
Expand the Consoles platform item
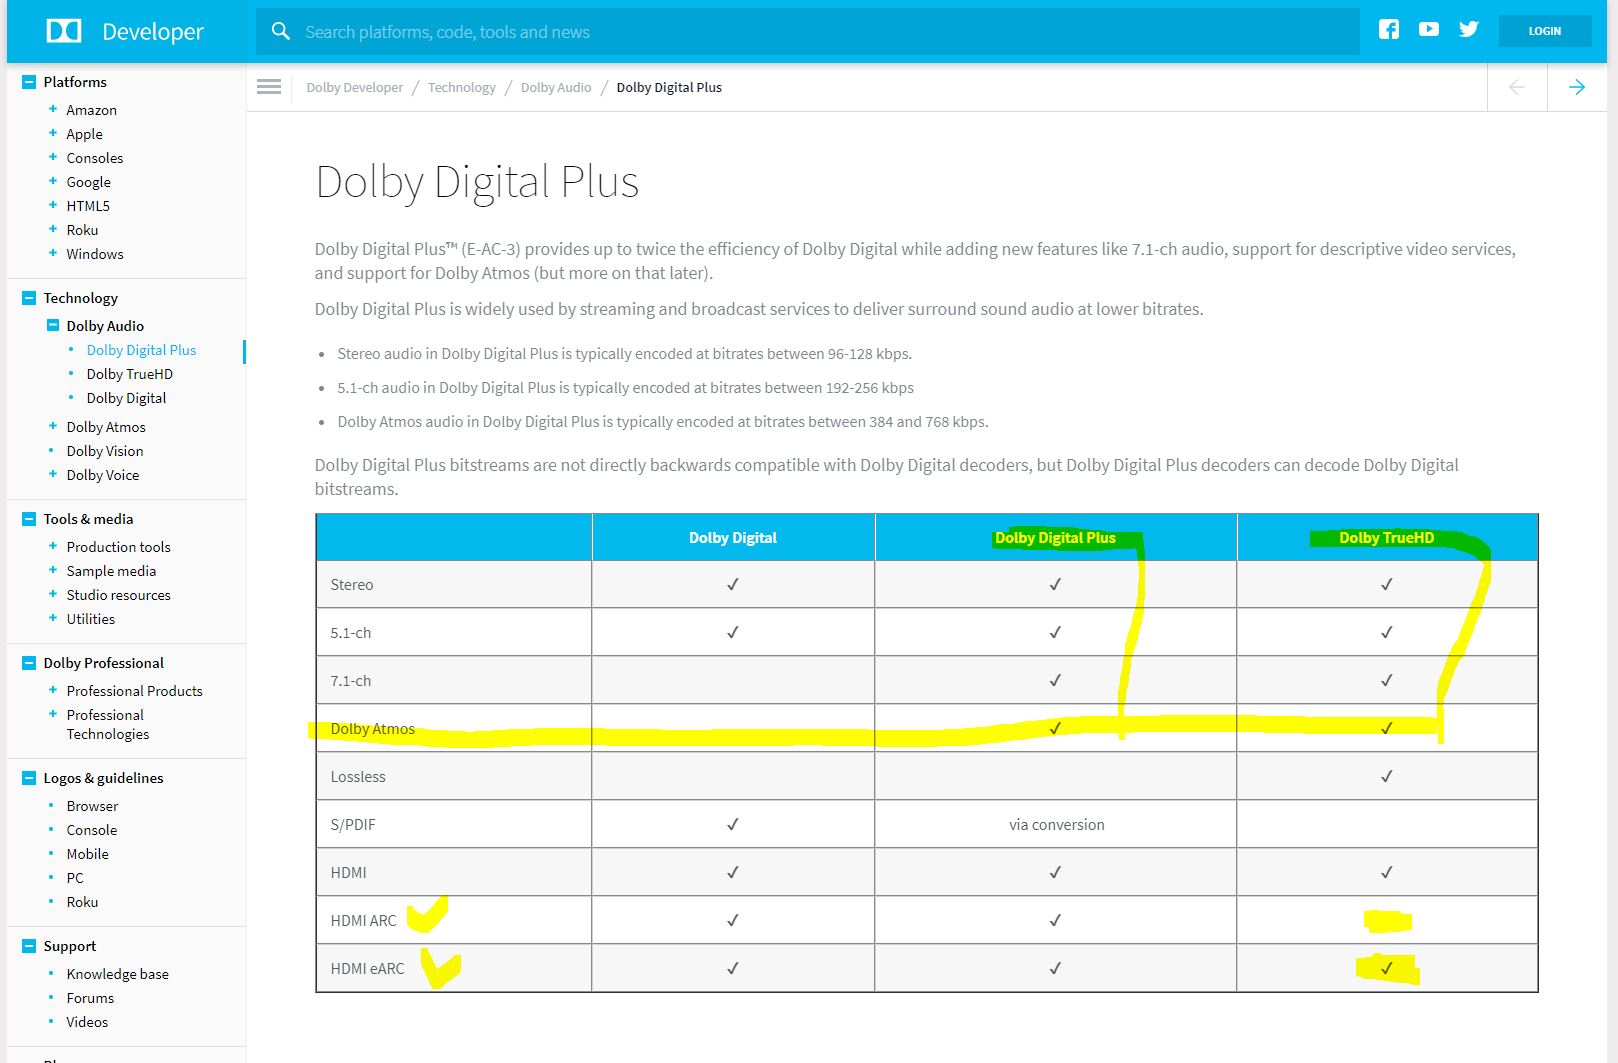[x=52, y=157]
